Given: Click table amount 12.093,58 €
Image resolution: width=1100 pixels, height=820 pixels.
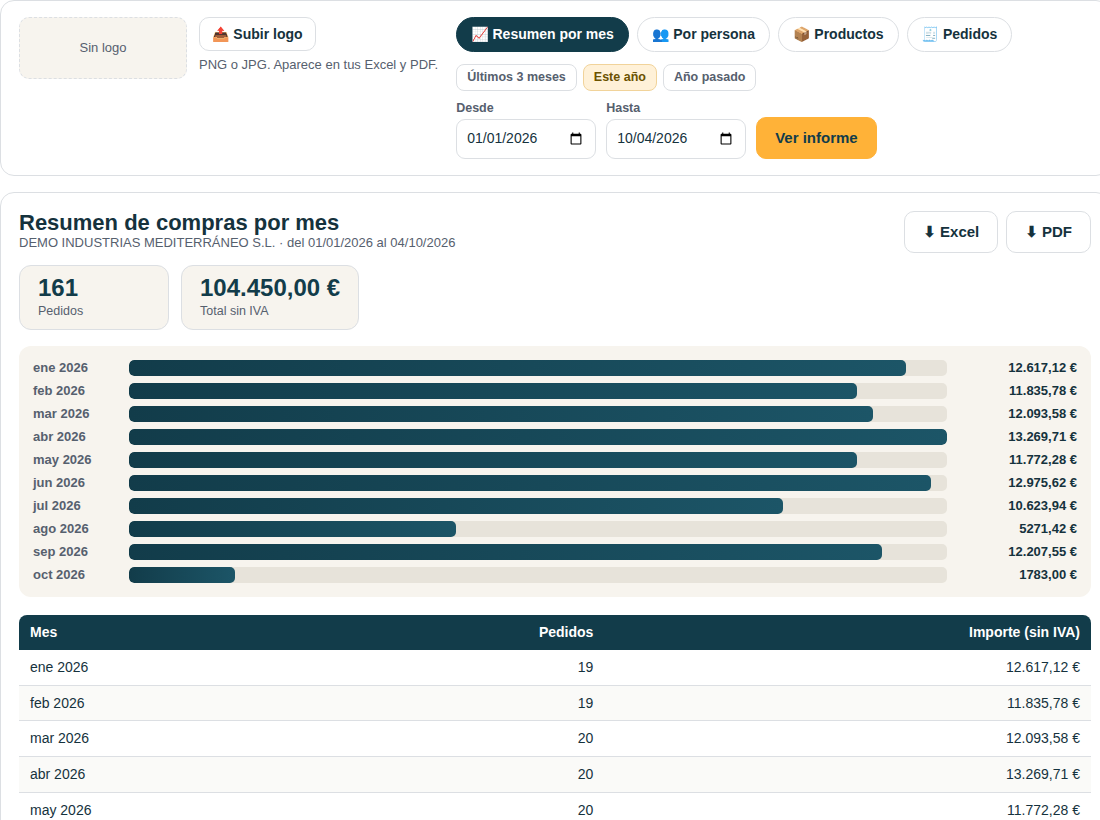Looking at the screenshot, I should coord(1042,739).
